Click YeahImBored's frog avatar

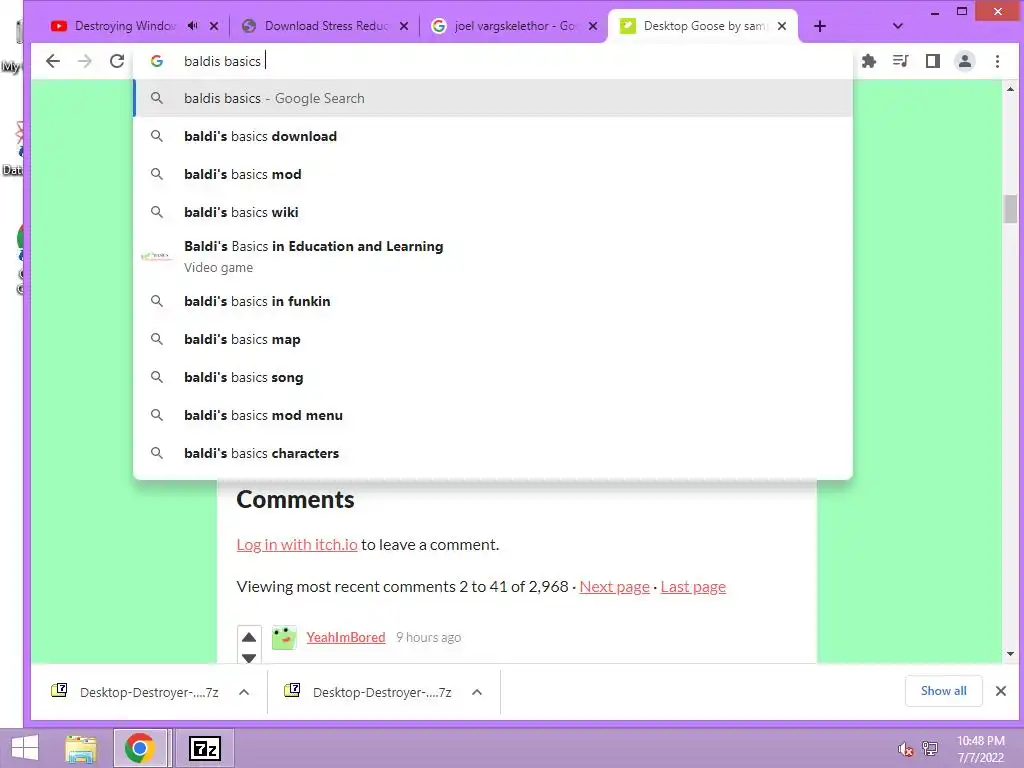[x=284, y=637]
